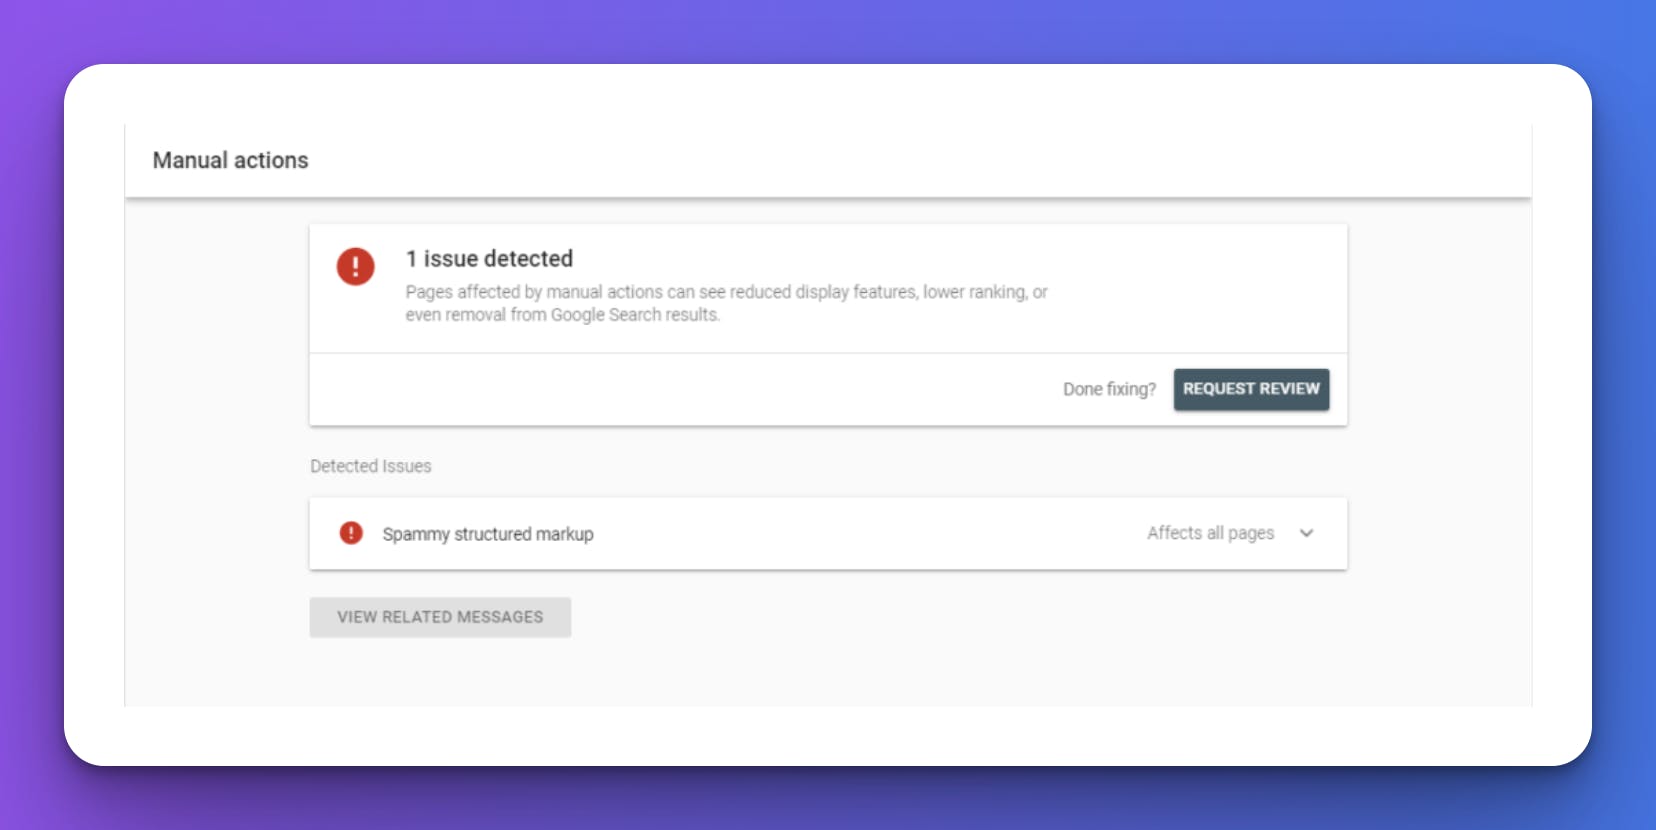Click the Pages affected by manual actions description

pos(726,303)
